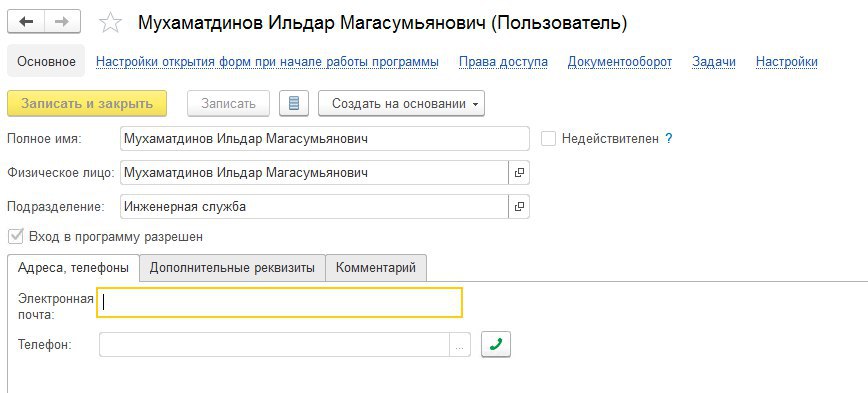Tick the Недействителен checkbox
Image resolution: width=868 pixels, height=393 pixels.
548,138
